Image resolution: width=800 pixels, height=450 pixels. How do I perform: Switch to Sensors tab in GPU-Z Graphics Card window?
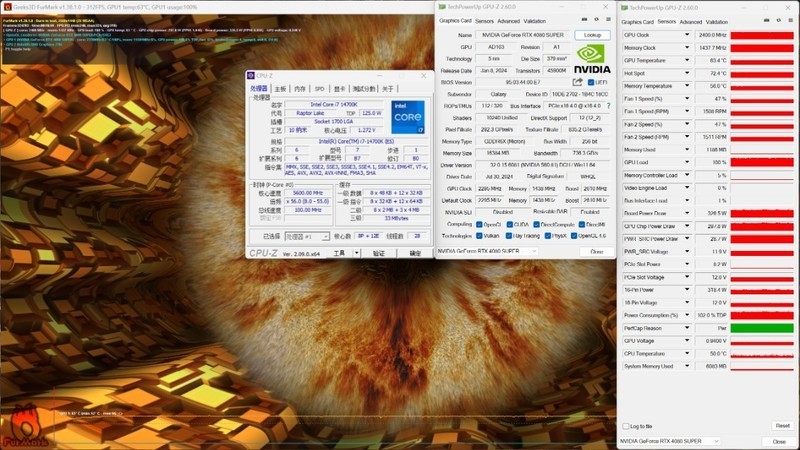tap(484, 21)
